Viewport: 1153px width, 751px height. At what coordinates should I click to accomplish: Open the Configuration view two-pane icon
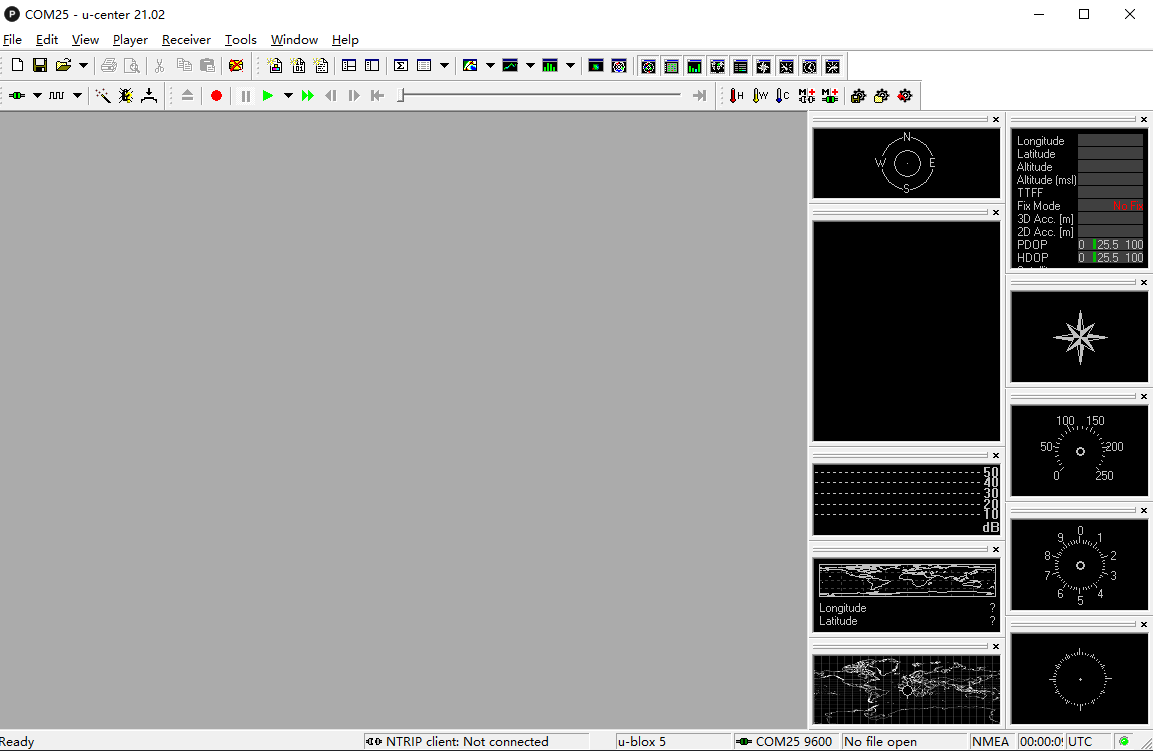click(372, 65)
